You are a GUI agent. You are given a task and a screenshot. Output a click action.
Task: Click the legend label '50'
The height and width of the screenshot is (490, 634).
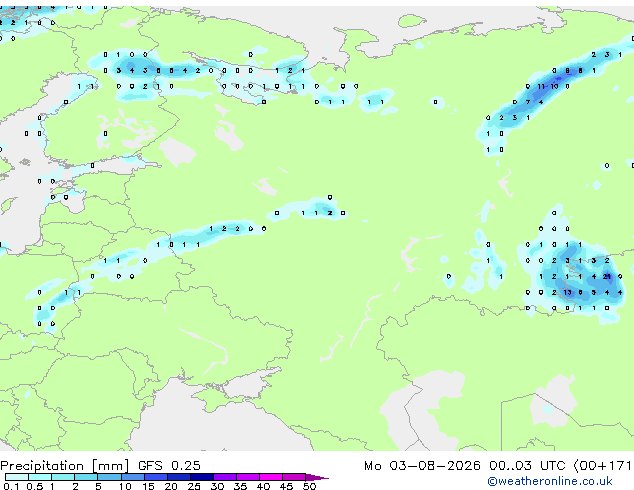click(309, 486)
